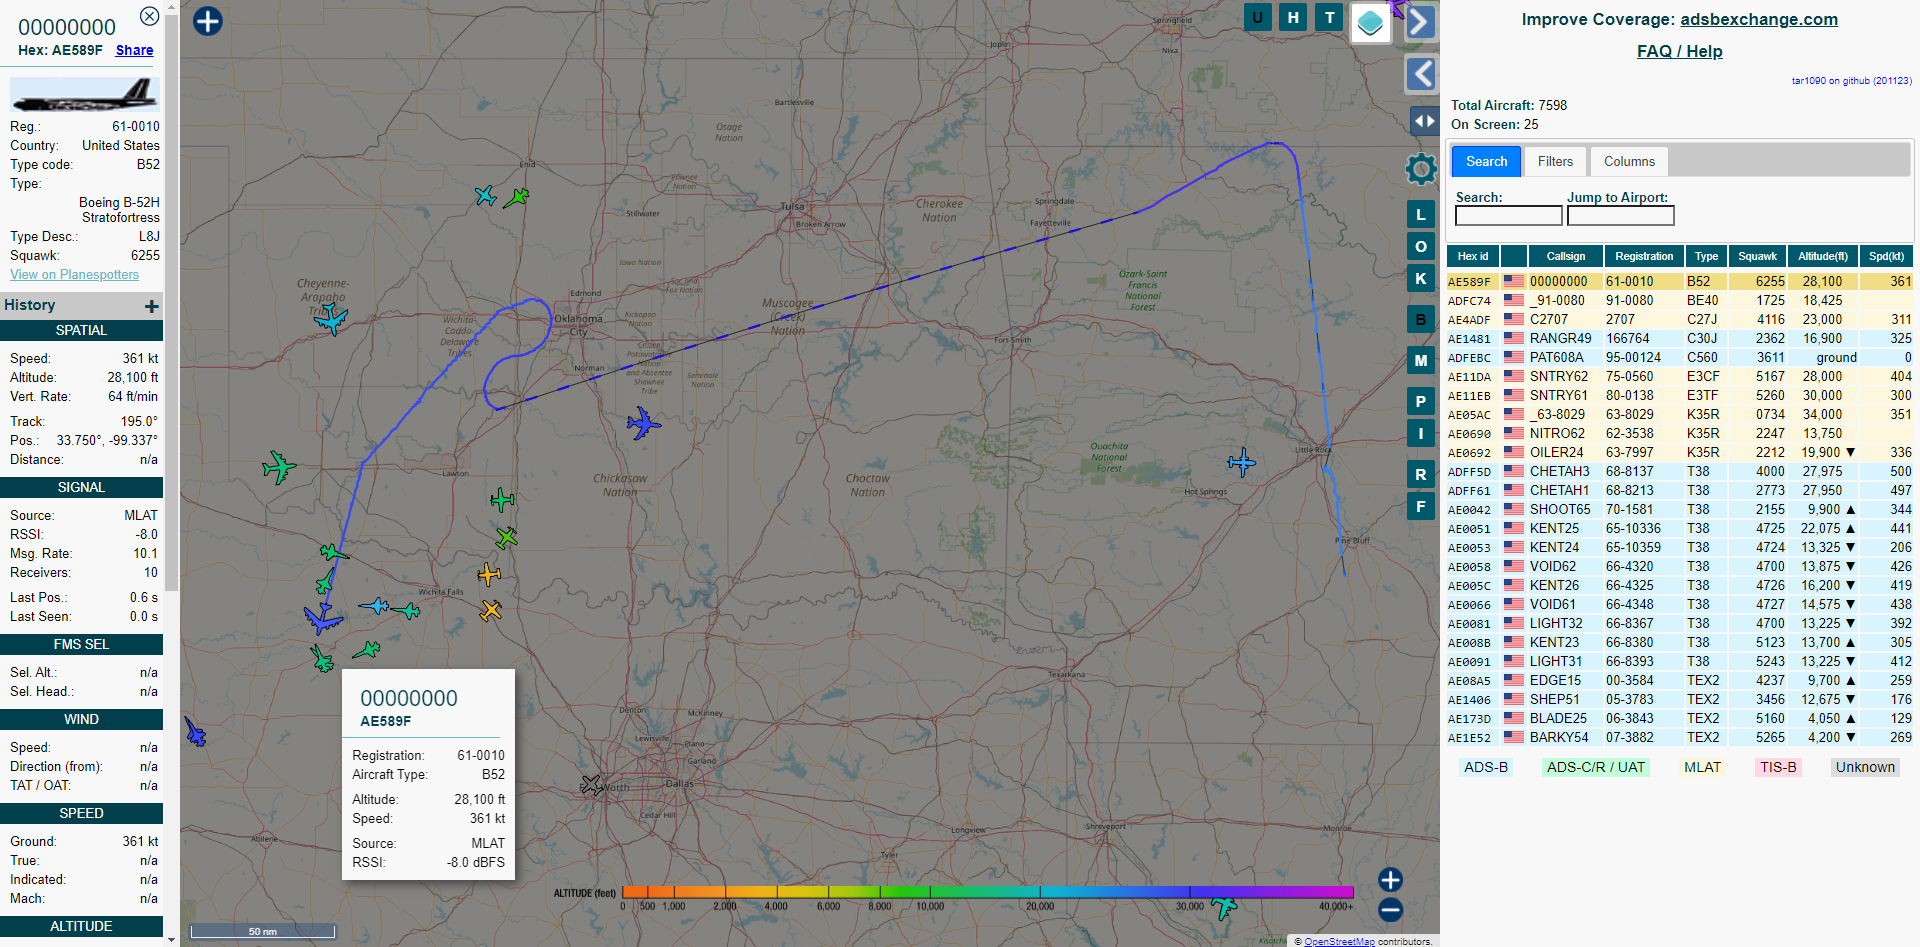Click the right arrow sidebar button
This screenshot has height=947, width=1920.
tap(1421, 22)
